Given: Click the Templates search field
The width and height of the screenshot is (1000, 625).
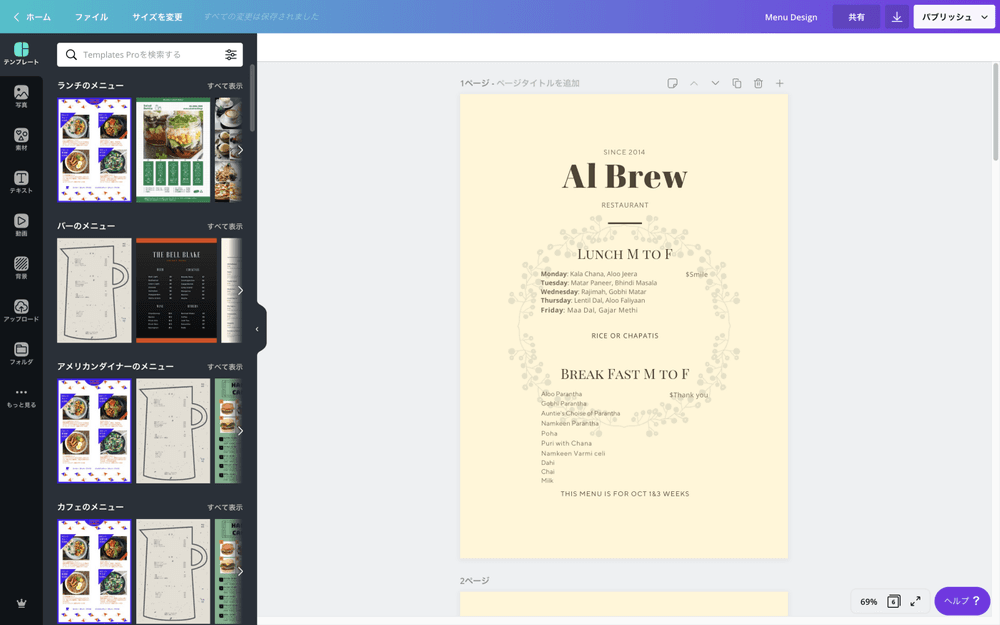Looking at the screenshot, I should [x=145, y=55].
